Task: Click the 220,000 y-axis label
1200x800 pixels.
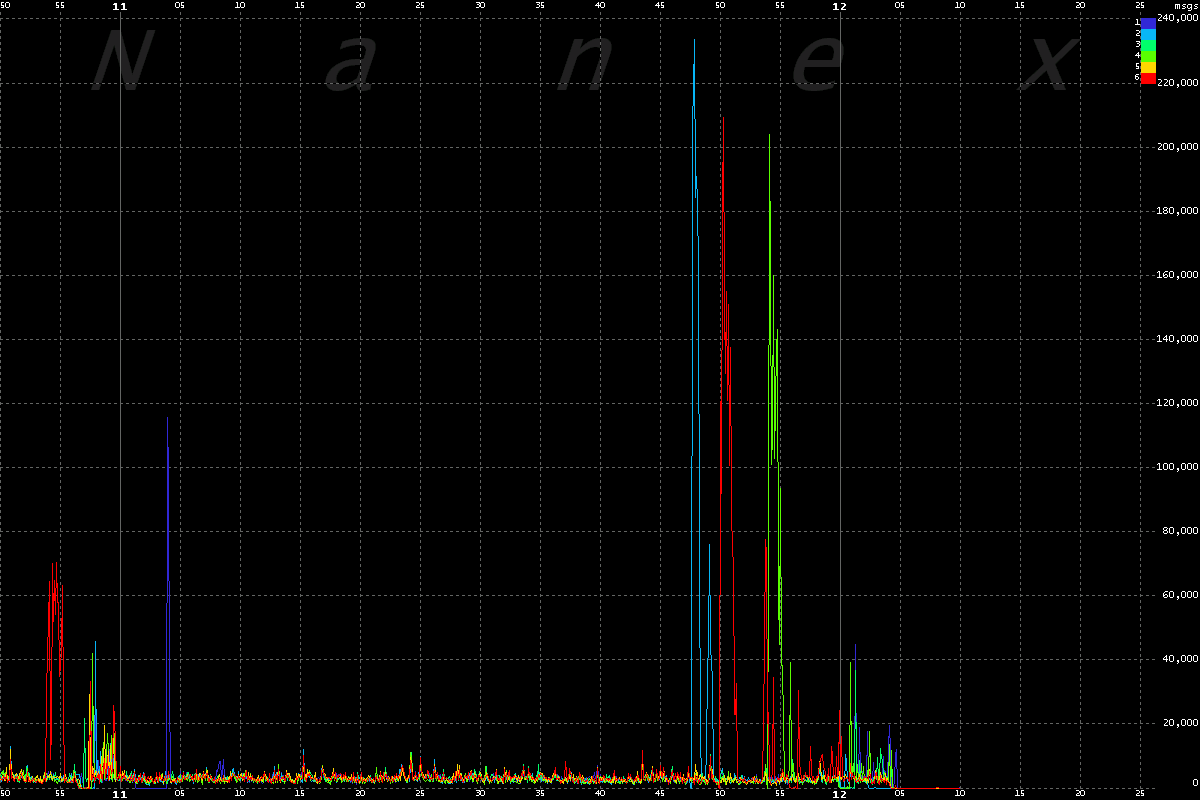Action: 1177,83
